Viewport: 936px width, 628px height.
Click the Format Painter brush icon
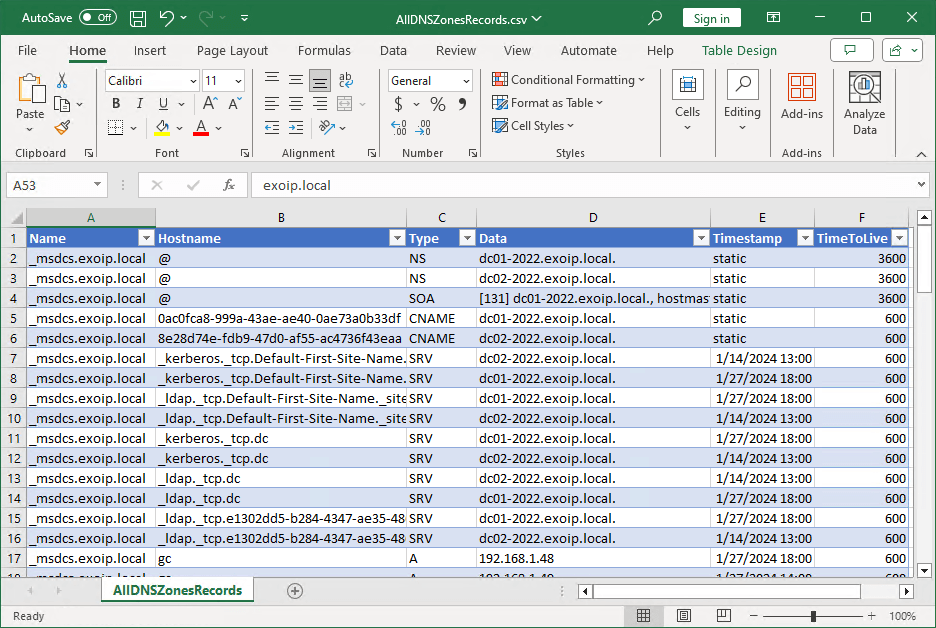62,127
